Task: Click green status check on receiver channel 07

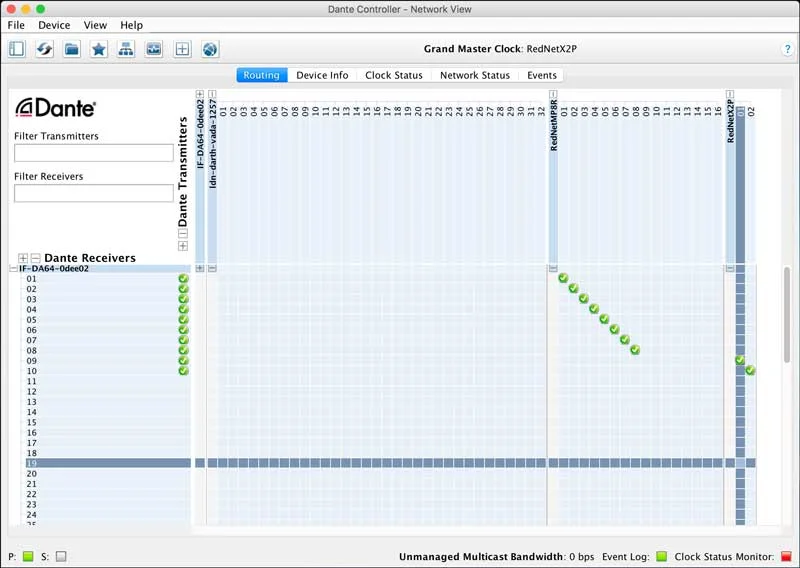Action: point(184,340)
